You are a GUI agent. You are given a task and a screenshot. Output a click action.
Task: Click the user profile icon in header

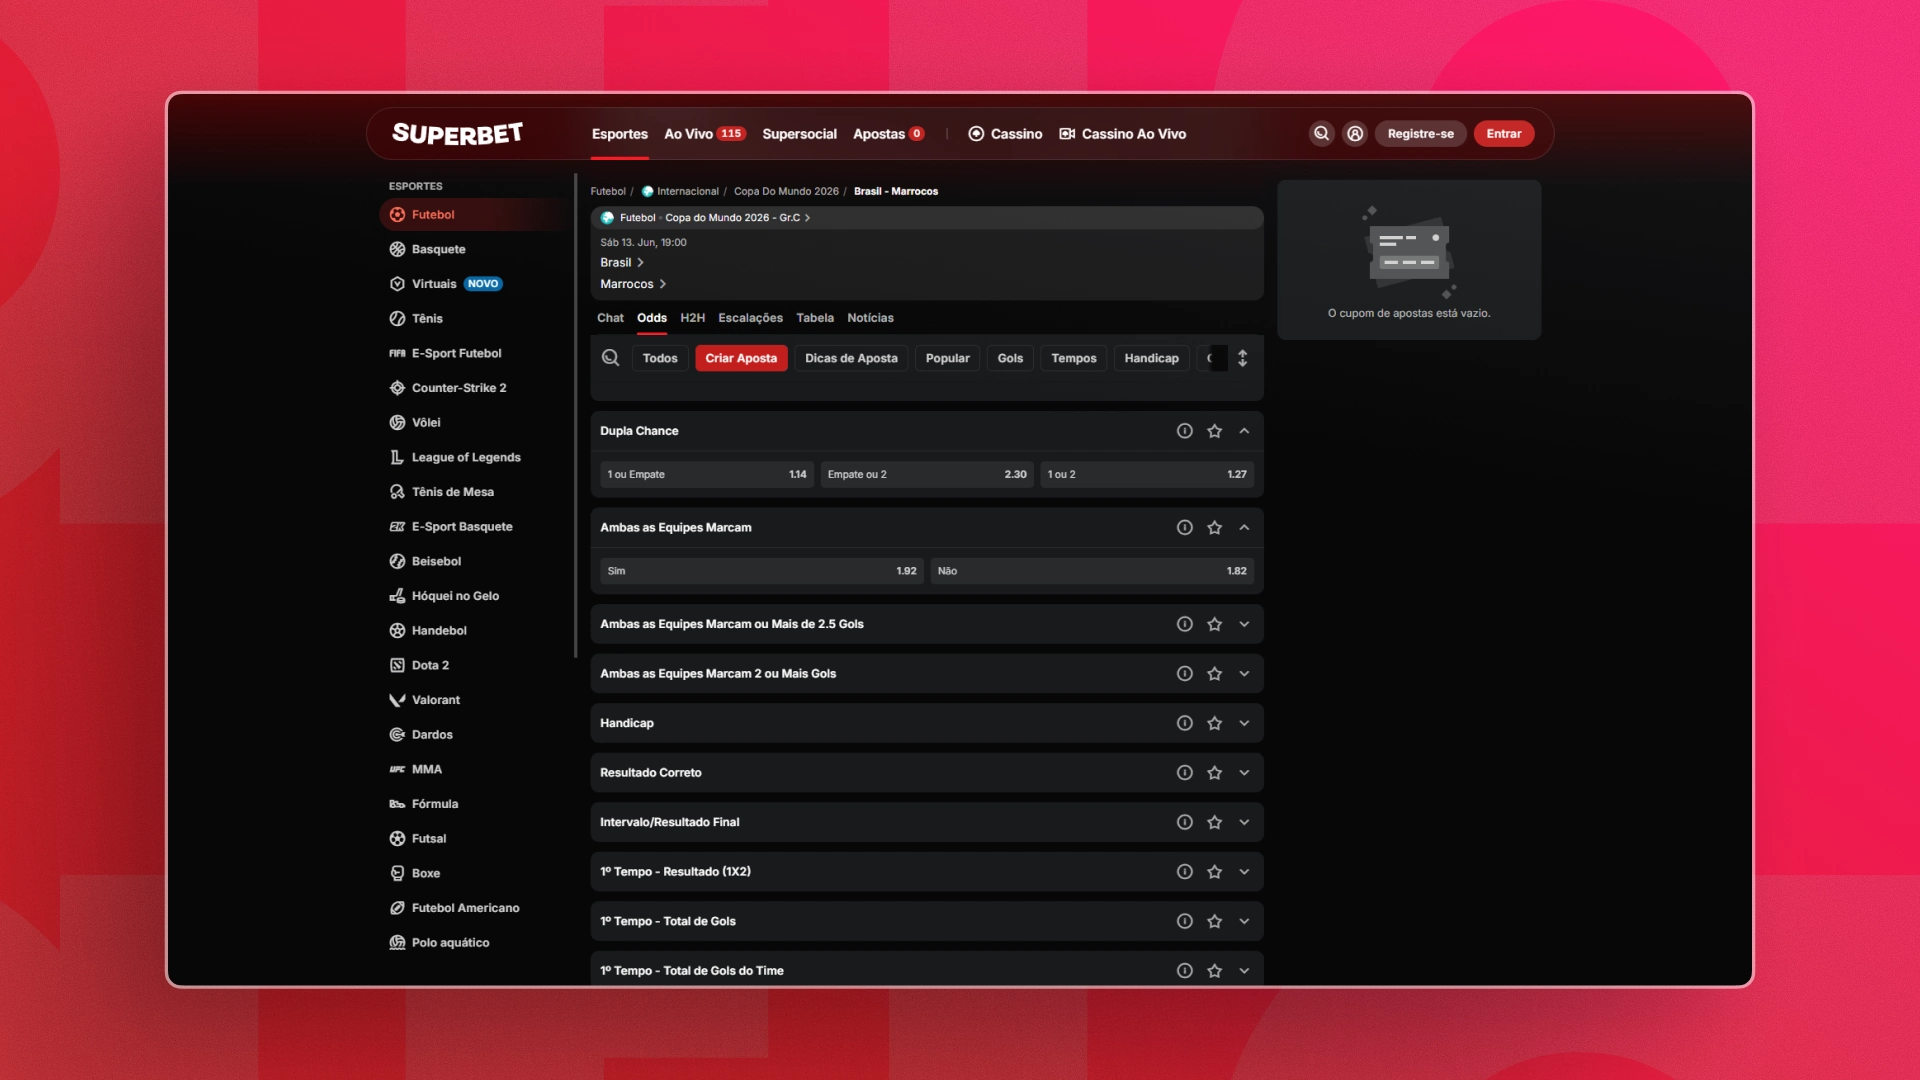pos(1355,134)
